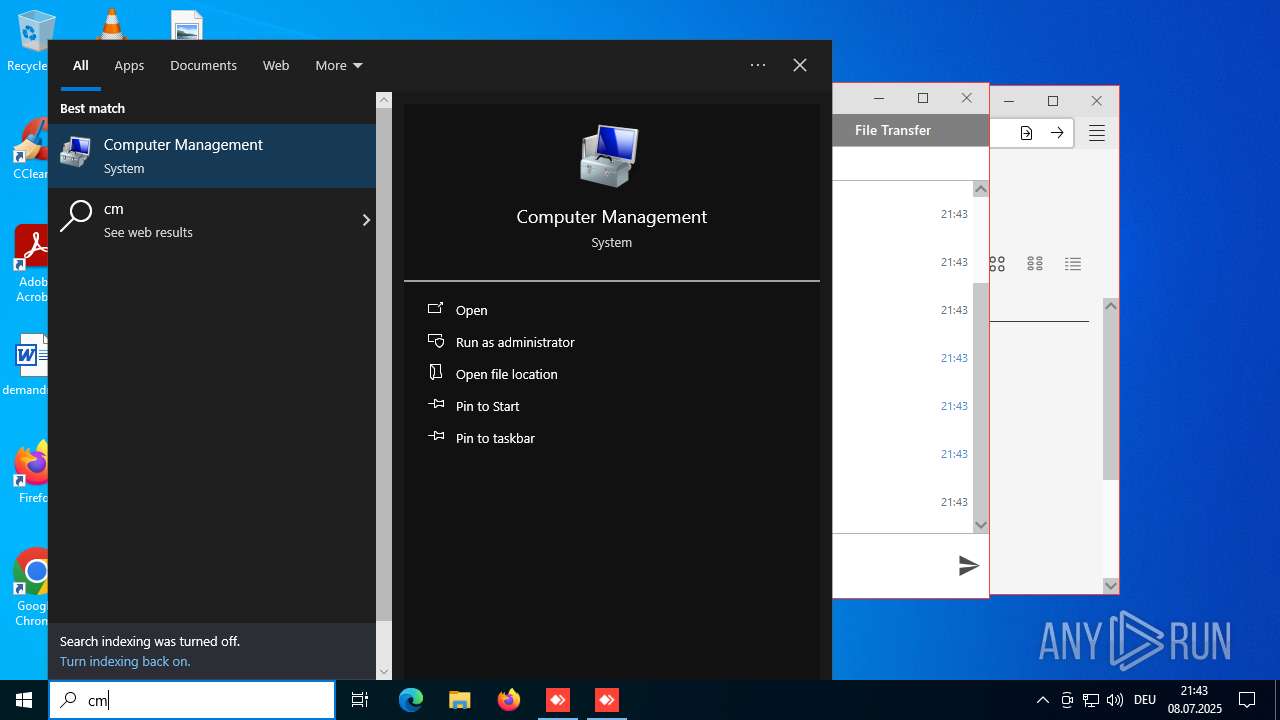Click the send message arrow in chat window
Screen dimensions: 1280x720
(x=968, y=566)
